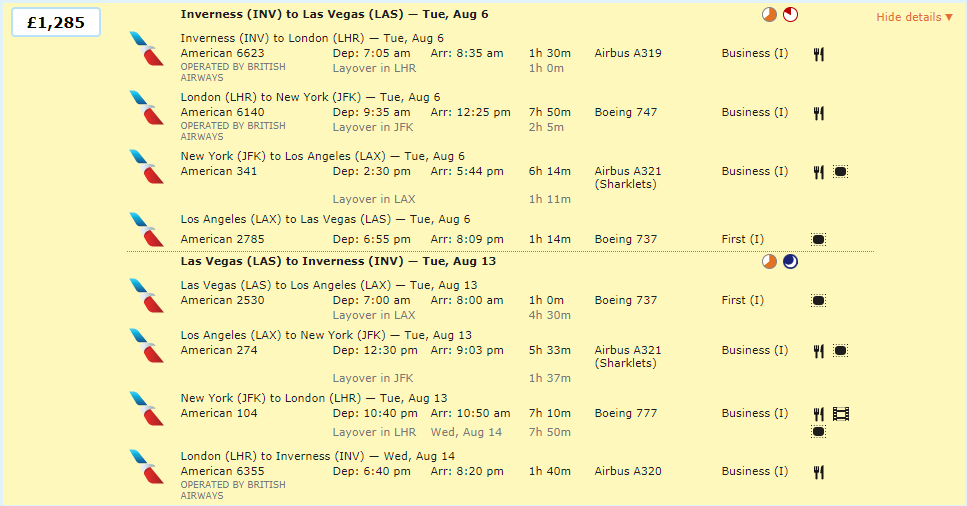Click the film icon for American 104
This screenshot has height=506, width=967.
pos(841,414)
